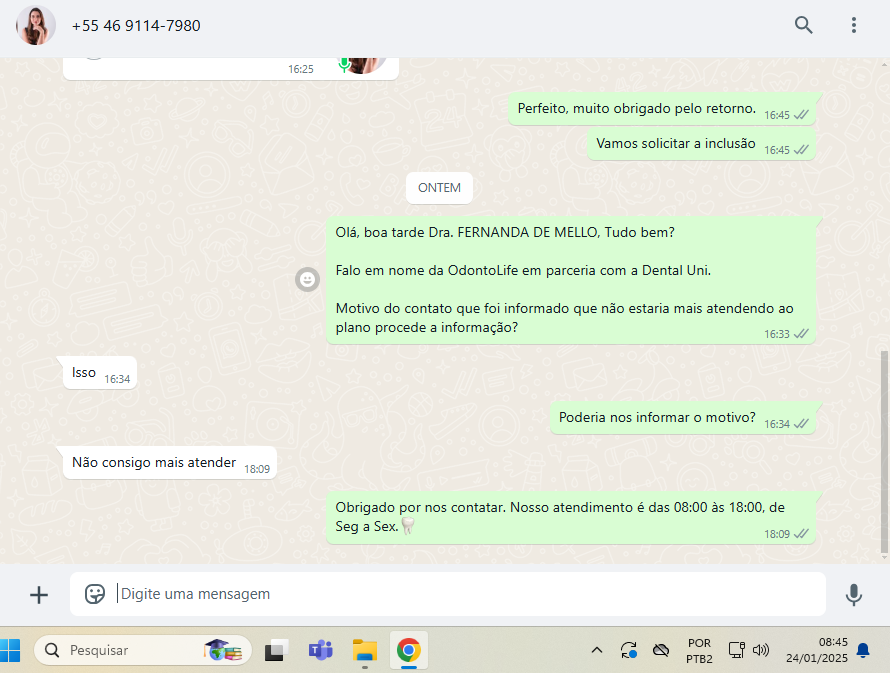This screenshot has height=673, width=890.
Task: Open the volume control tray icon
Action: point(761,650)
